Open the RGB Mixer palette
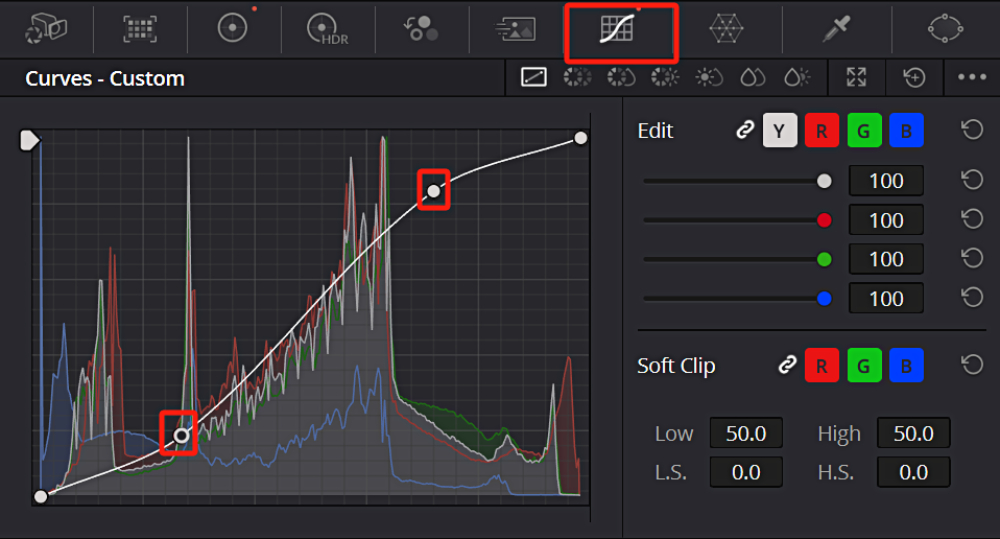This screenshot has height=539, width=1000. 421,29
